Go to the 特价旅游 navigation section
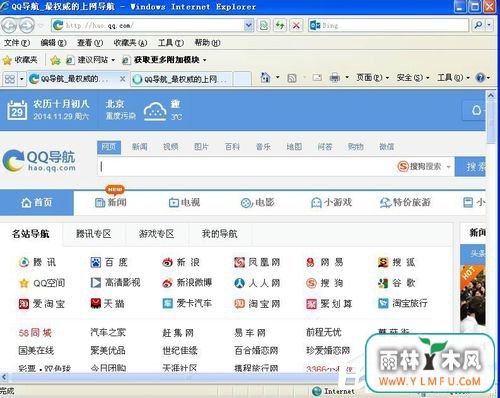 [405, 202]
